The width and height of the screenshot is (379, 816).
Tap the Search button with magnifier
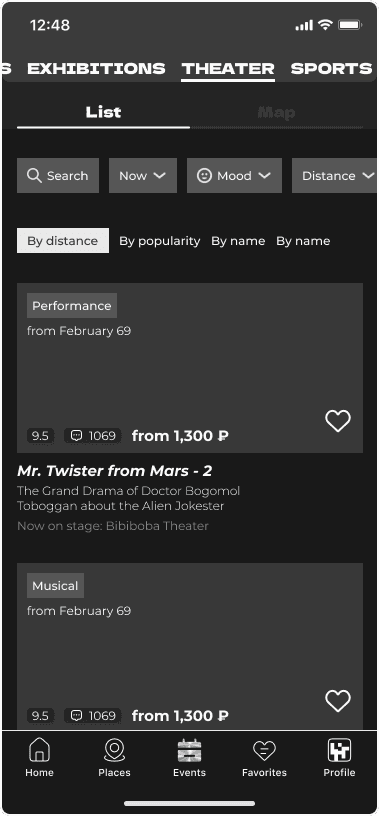(58, 176)
